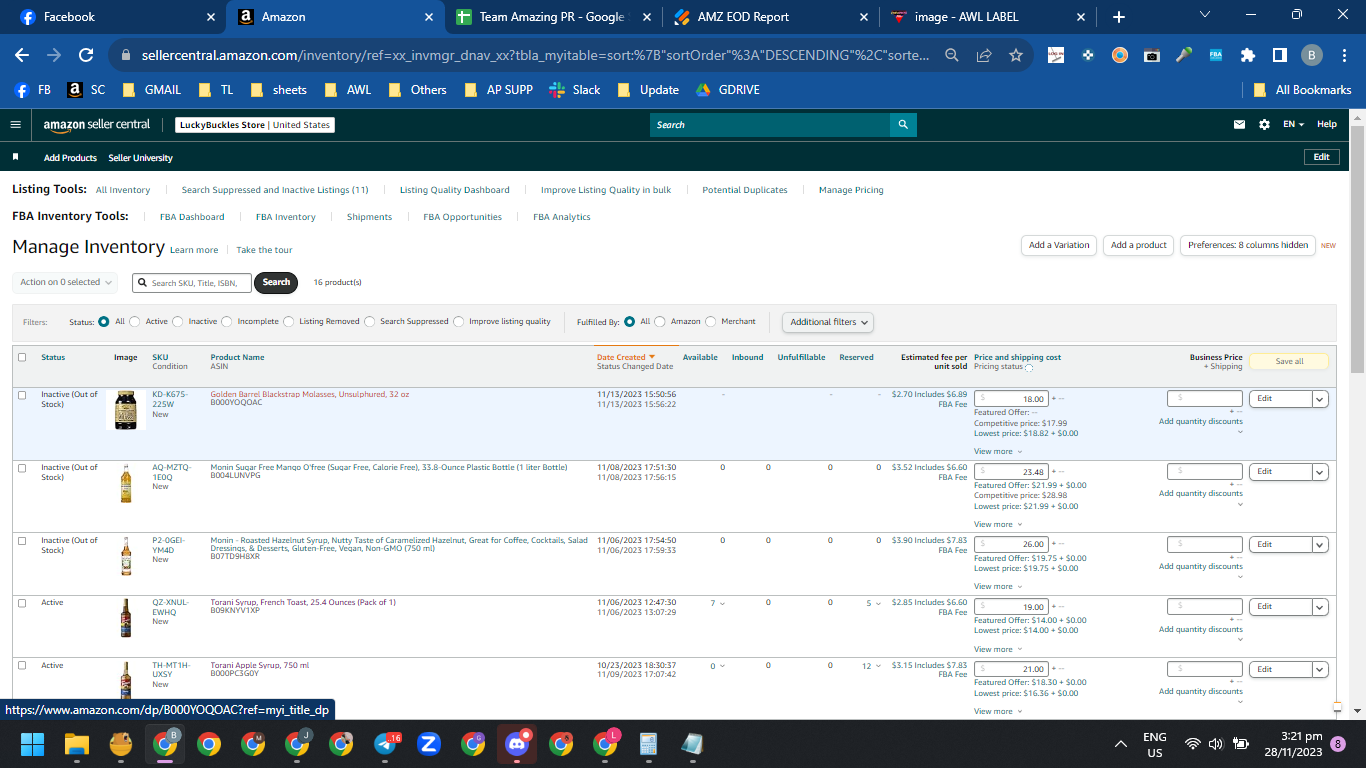
Task: Expand the Additional filters dropdown
Action: click(828, 322)
